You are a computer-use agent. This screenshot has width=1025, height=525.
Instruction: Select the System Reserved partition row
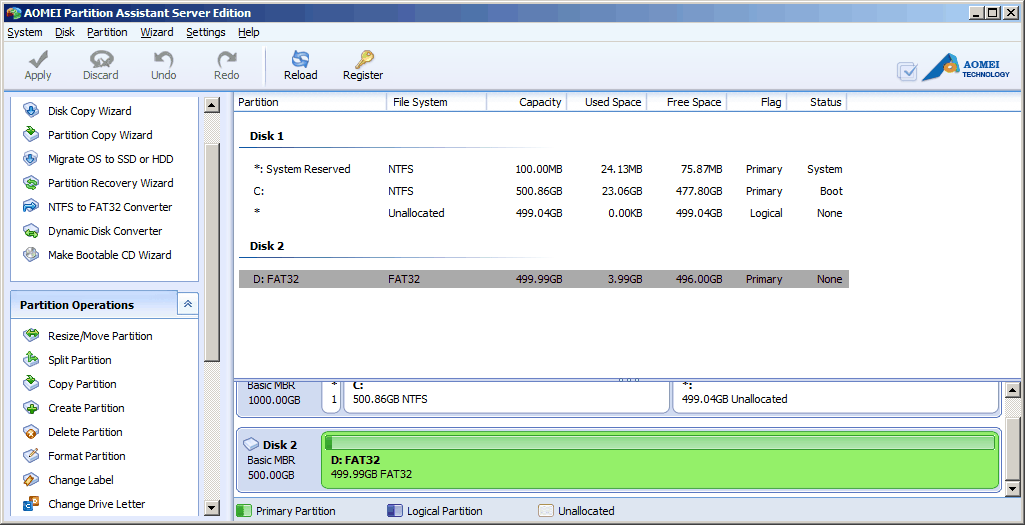coord(544,169)
